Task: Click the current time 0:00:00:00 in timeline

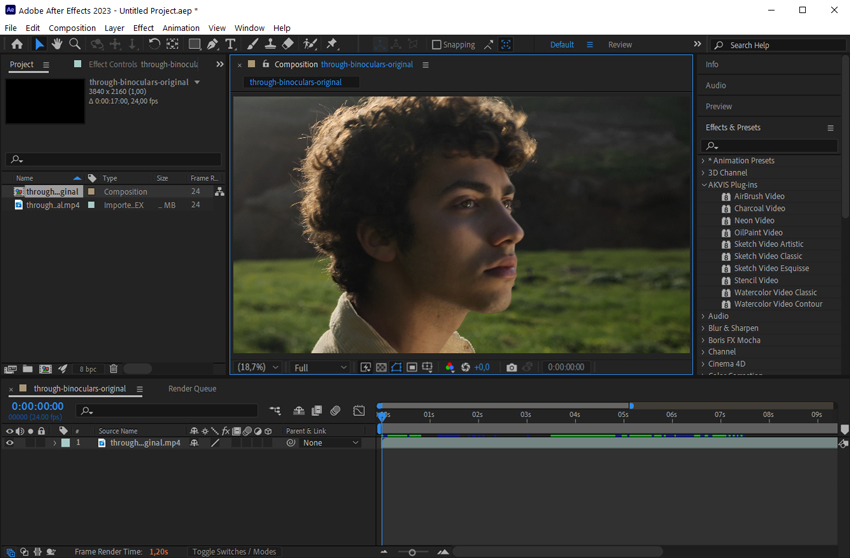Action: (37, 406)
